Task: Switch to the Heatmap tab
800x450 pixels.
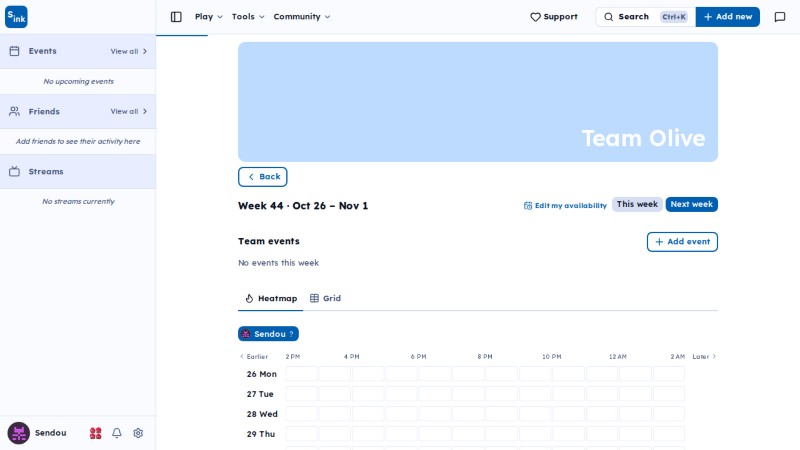Action: (x=271, y=298)
